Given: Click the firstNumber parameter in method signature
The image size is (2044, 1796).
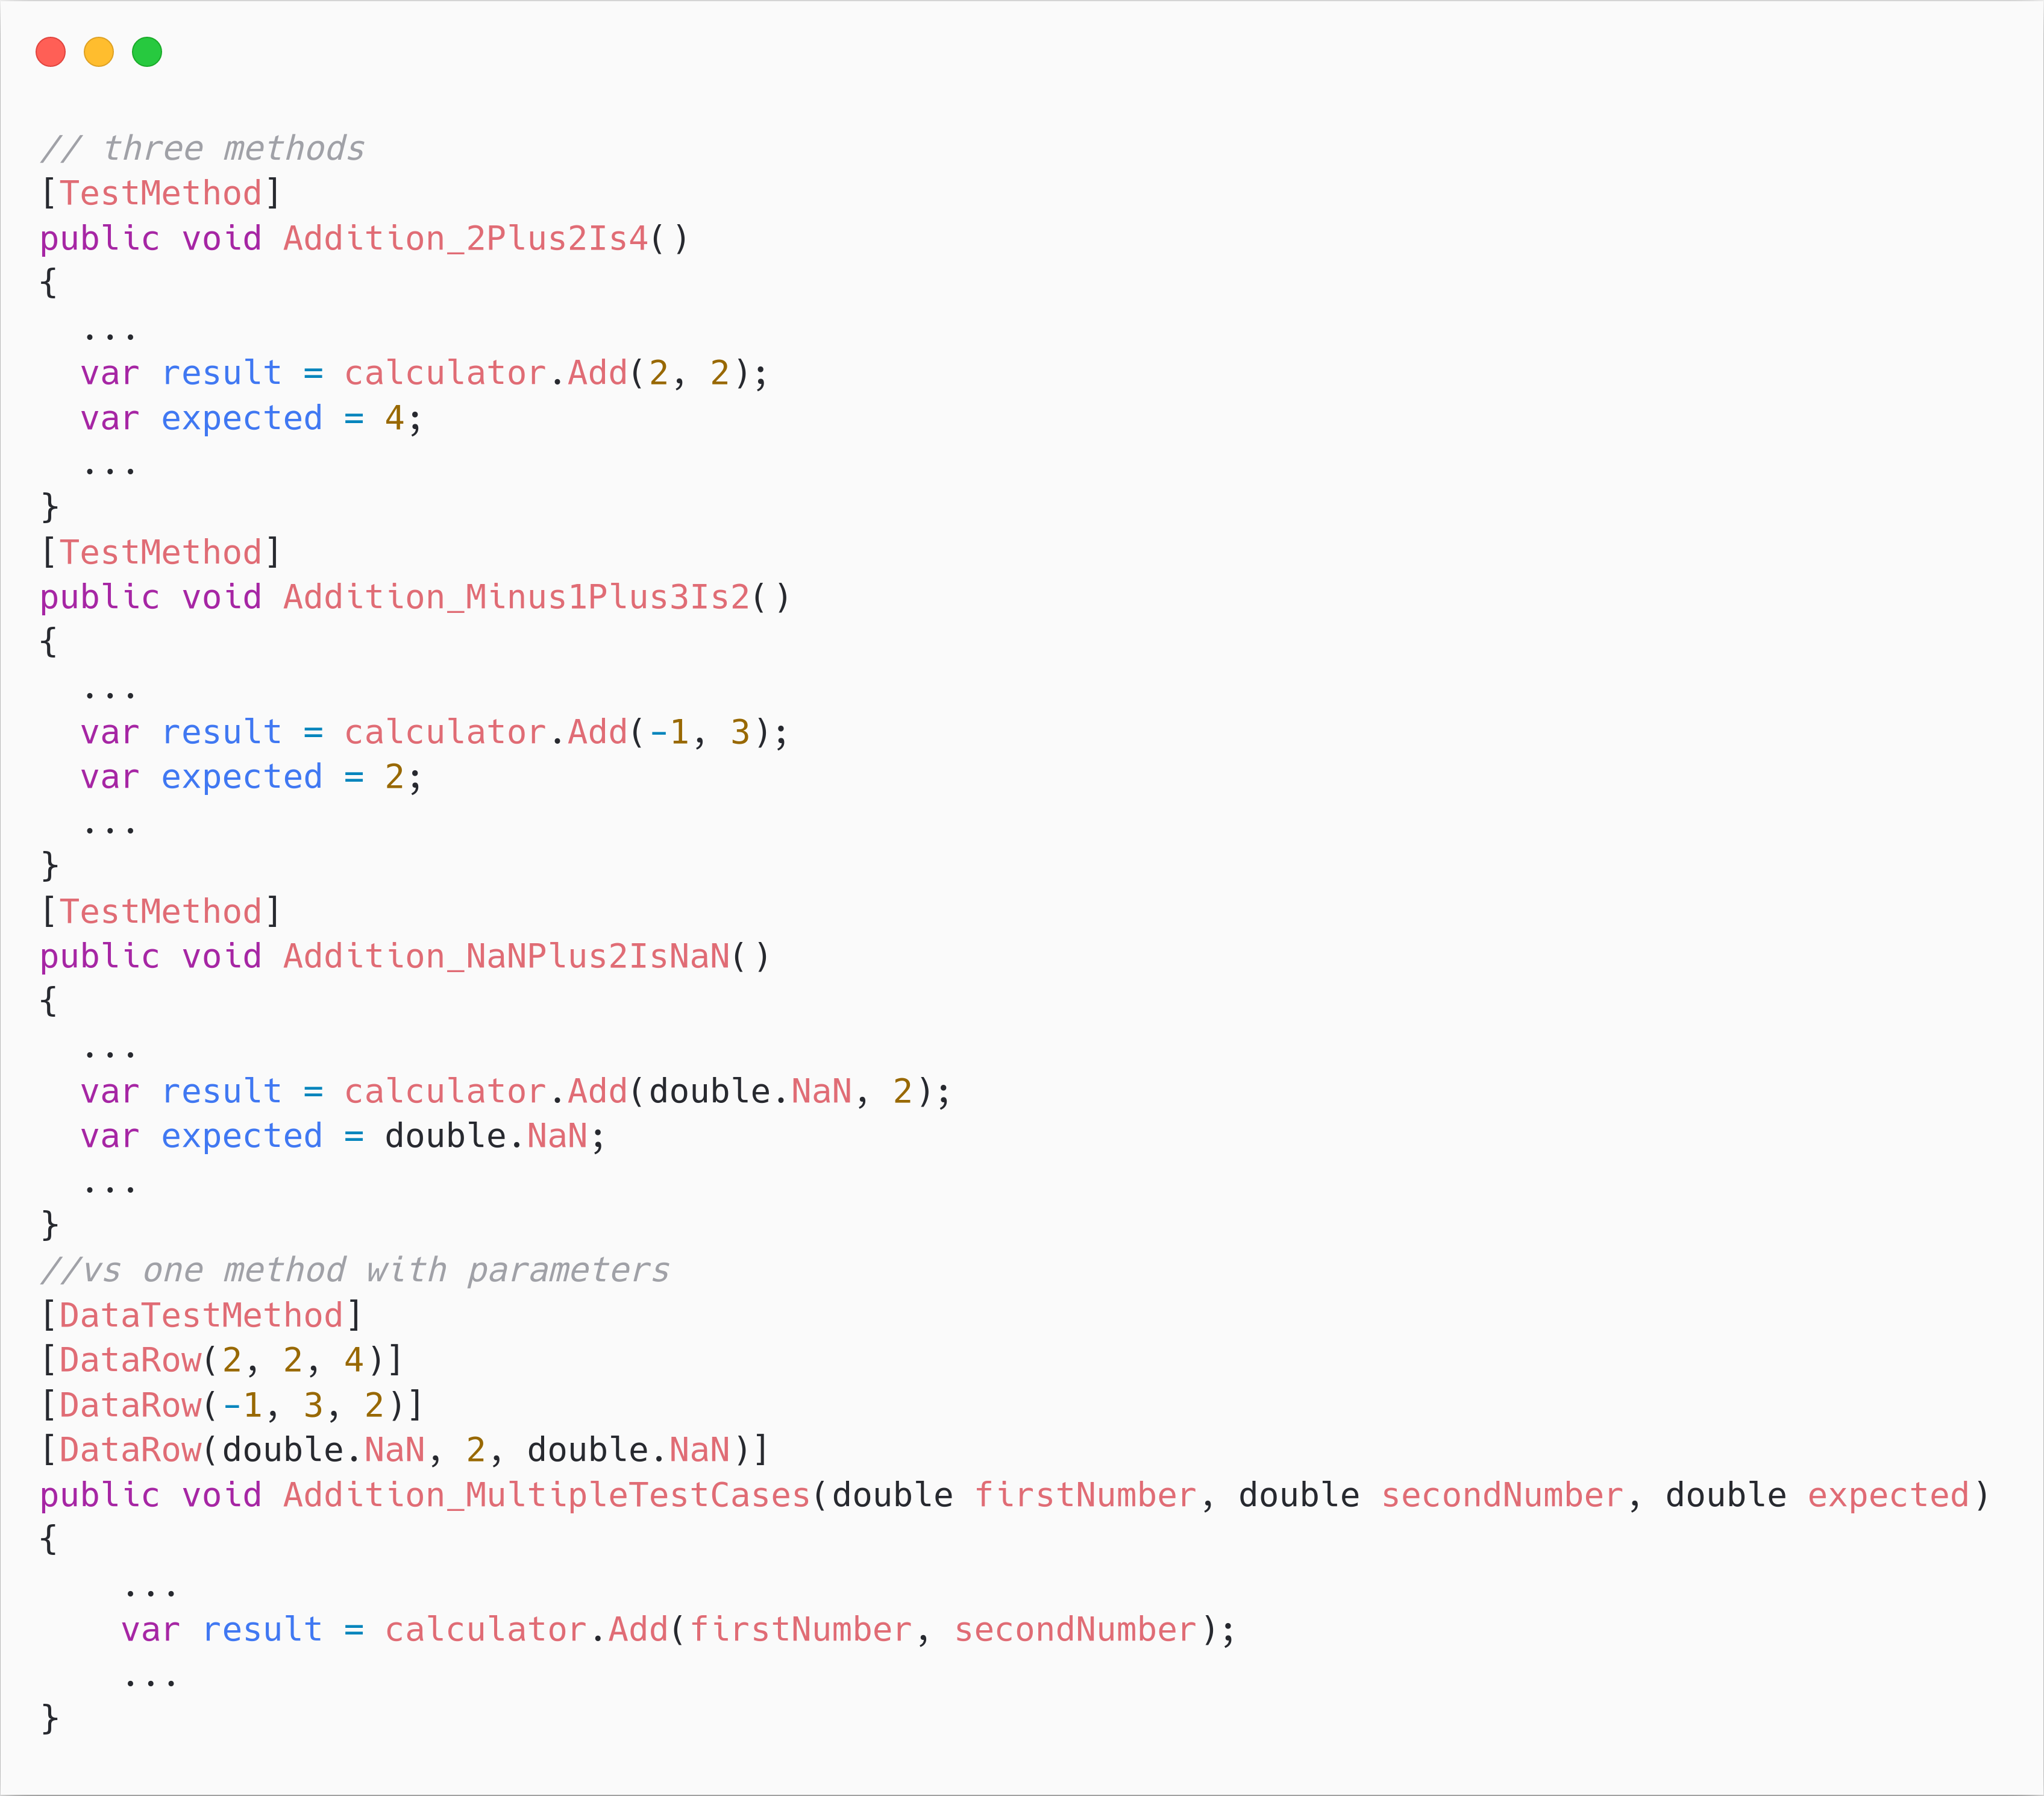Looking at the screenshot, I should click(x=1085, y=1495).
